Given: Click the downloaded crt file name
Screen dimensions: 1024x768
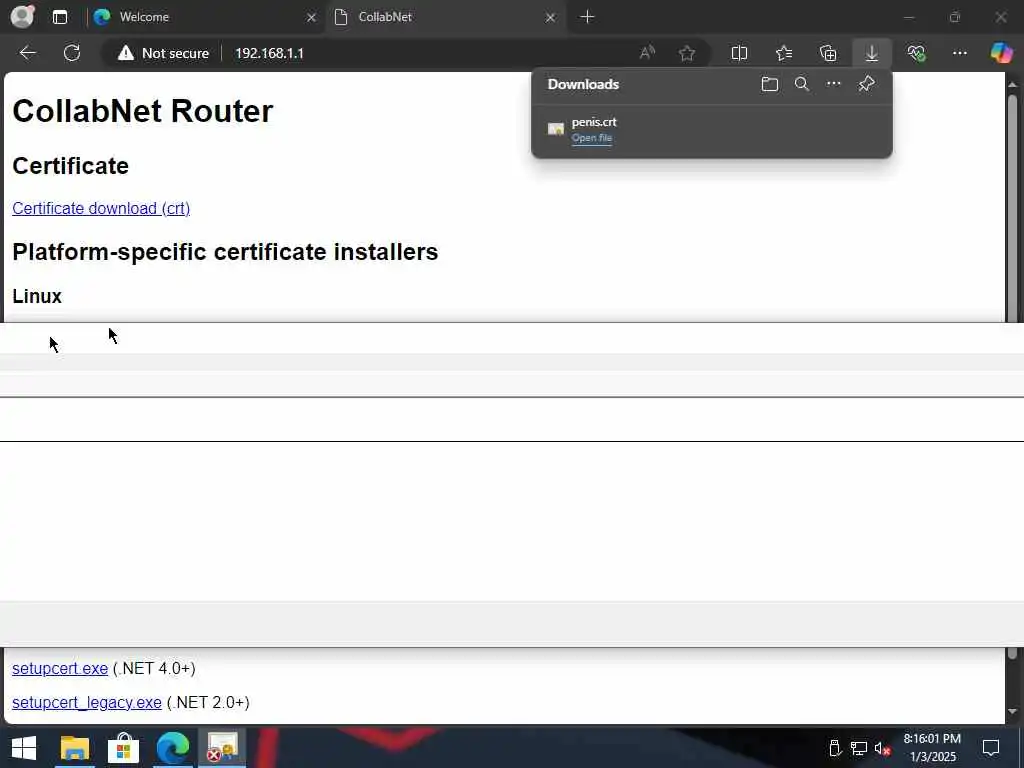Looking at the screenshot, I should point(594,122).
